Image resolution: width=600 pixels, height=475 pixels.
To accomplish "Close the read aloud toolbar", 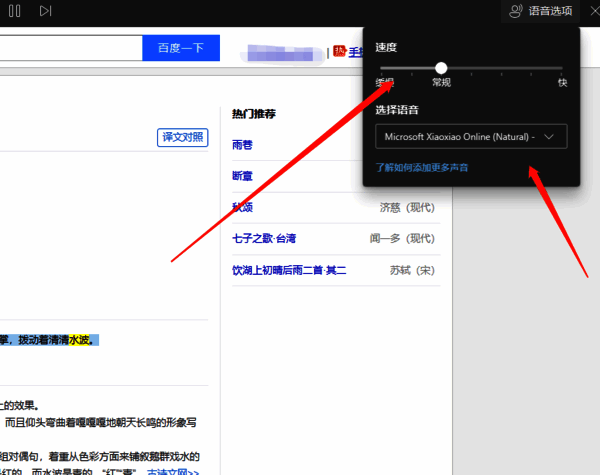I will 595,11.
